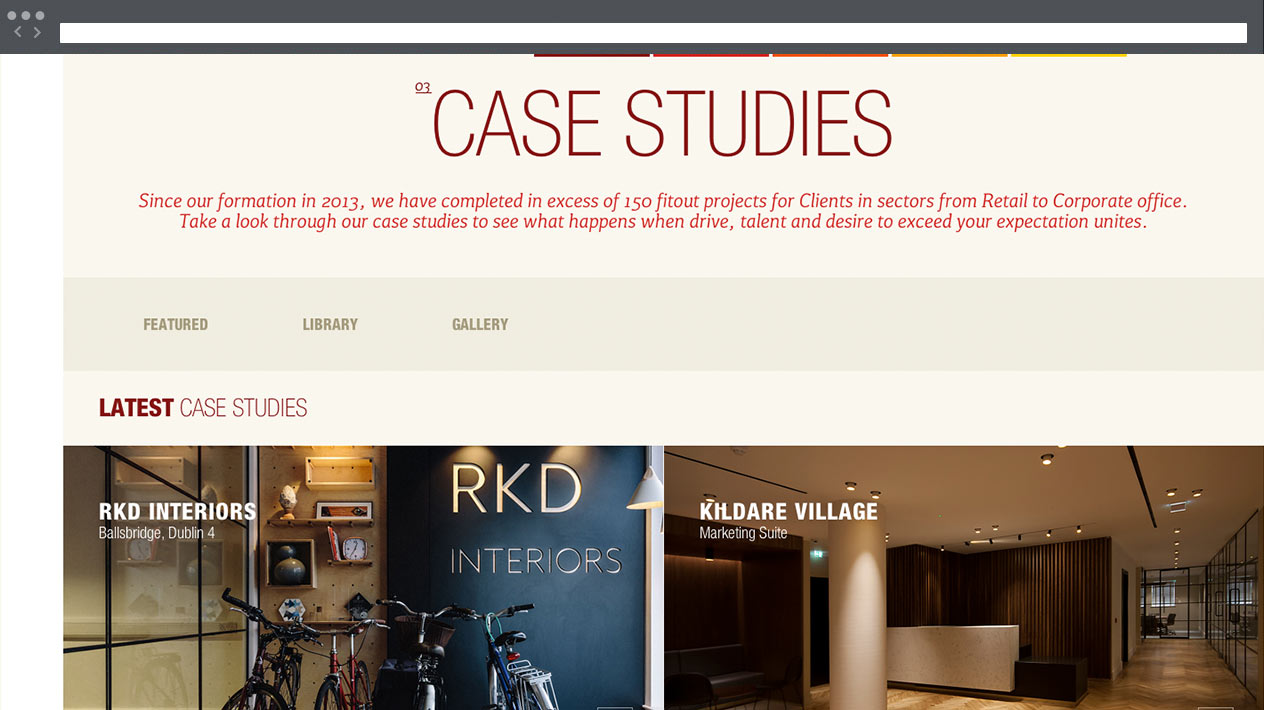
Task: Open the RKD Interiors title link
Action: click(x=177, y=512)
